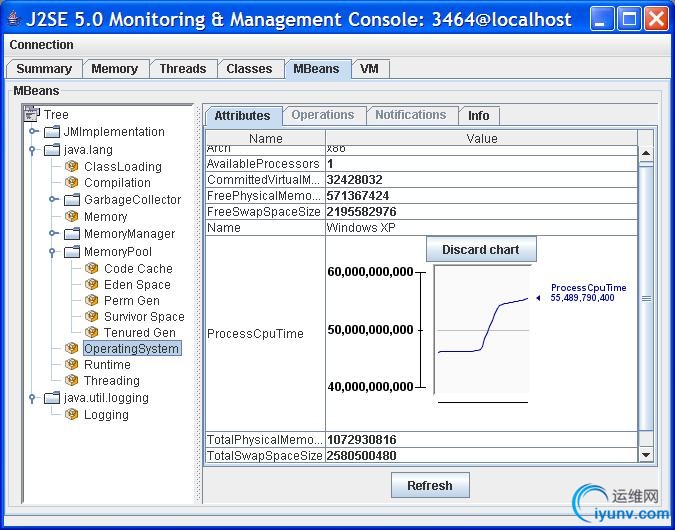Select the Runtime tree item

pyautogui.click(x=107, y=365)
